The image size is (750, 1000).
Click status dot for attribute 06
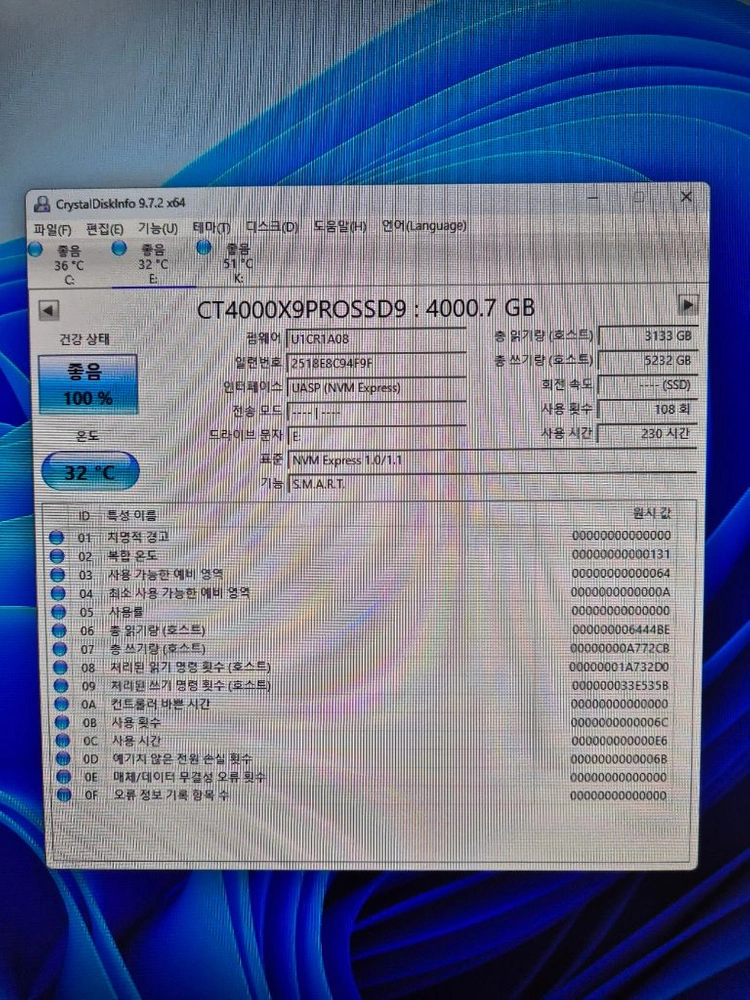click(59, 630)
